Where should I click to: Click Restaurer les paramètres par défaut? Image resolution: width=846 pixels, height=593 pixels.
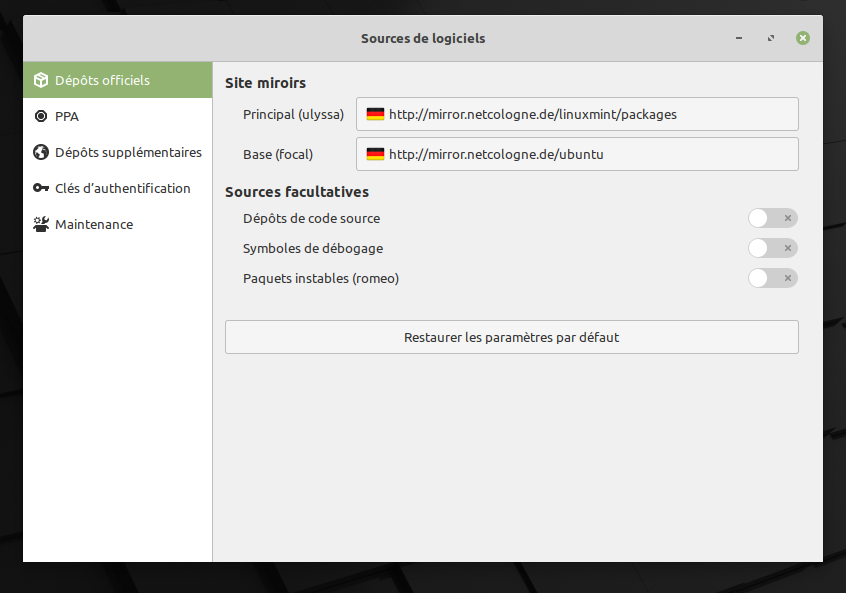(511, 337)
